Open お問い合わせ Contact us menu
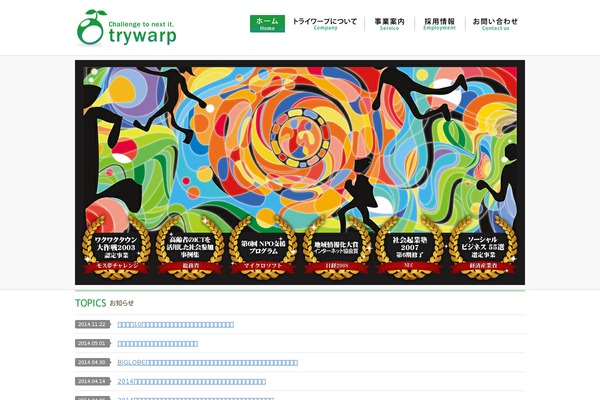 [x=495, y=24]
